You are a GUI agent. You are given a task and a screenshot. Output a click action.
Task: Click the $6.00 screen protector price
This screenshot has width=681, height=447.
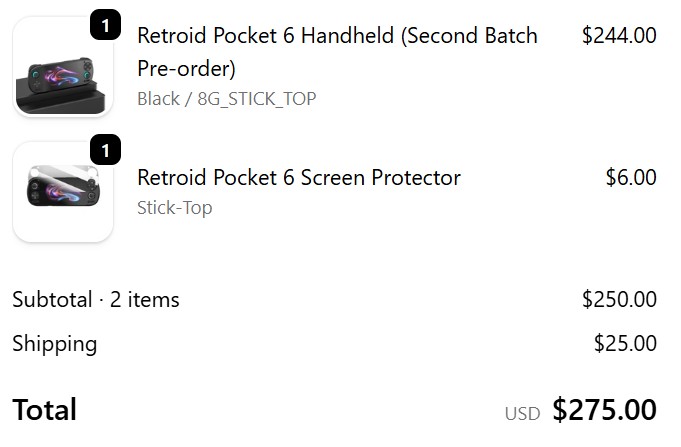pos(631,178)
